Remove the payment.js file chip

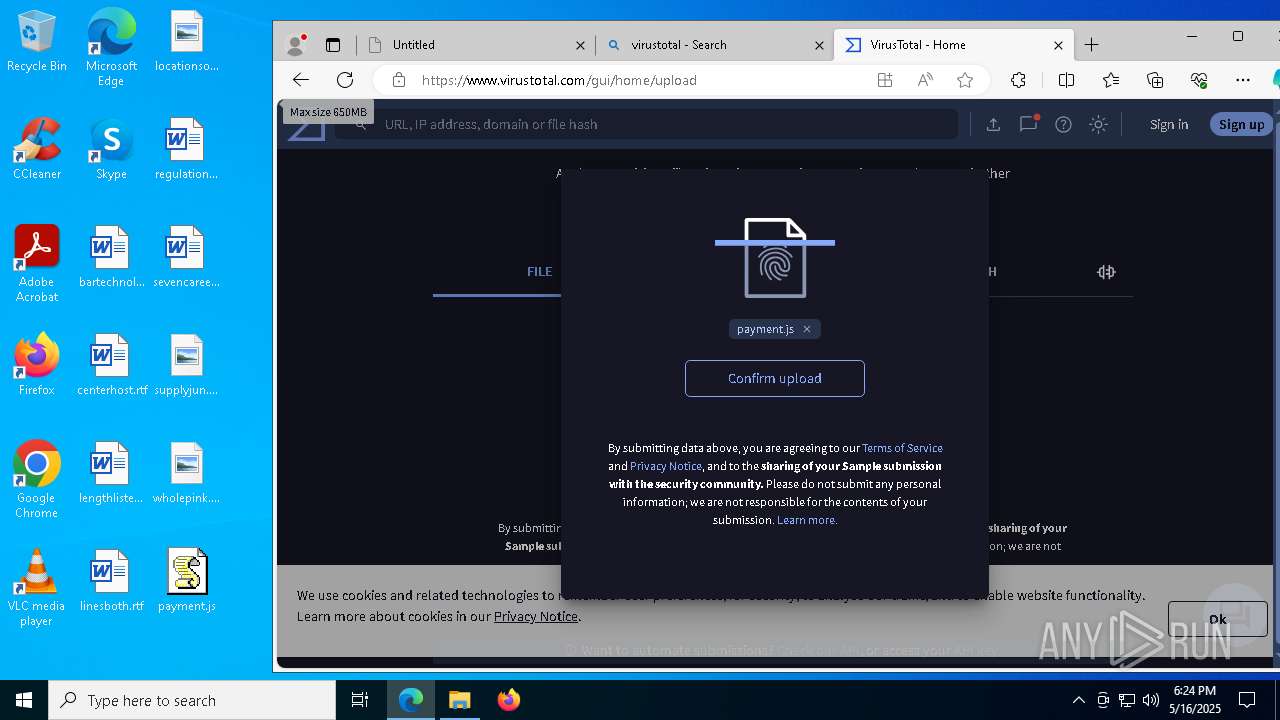807,329
